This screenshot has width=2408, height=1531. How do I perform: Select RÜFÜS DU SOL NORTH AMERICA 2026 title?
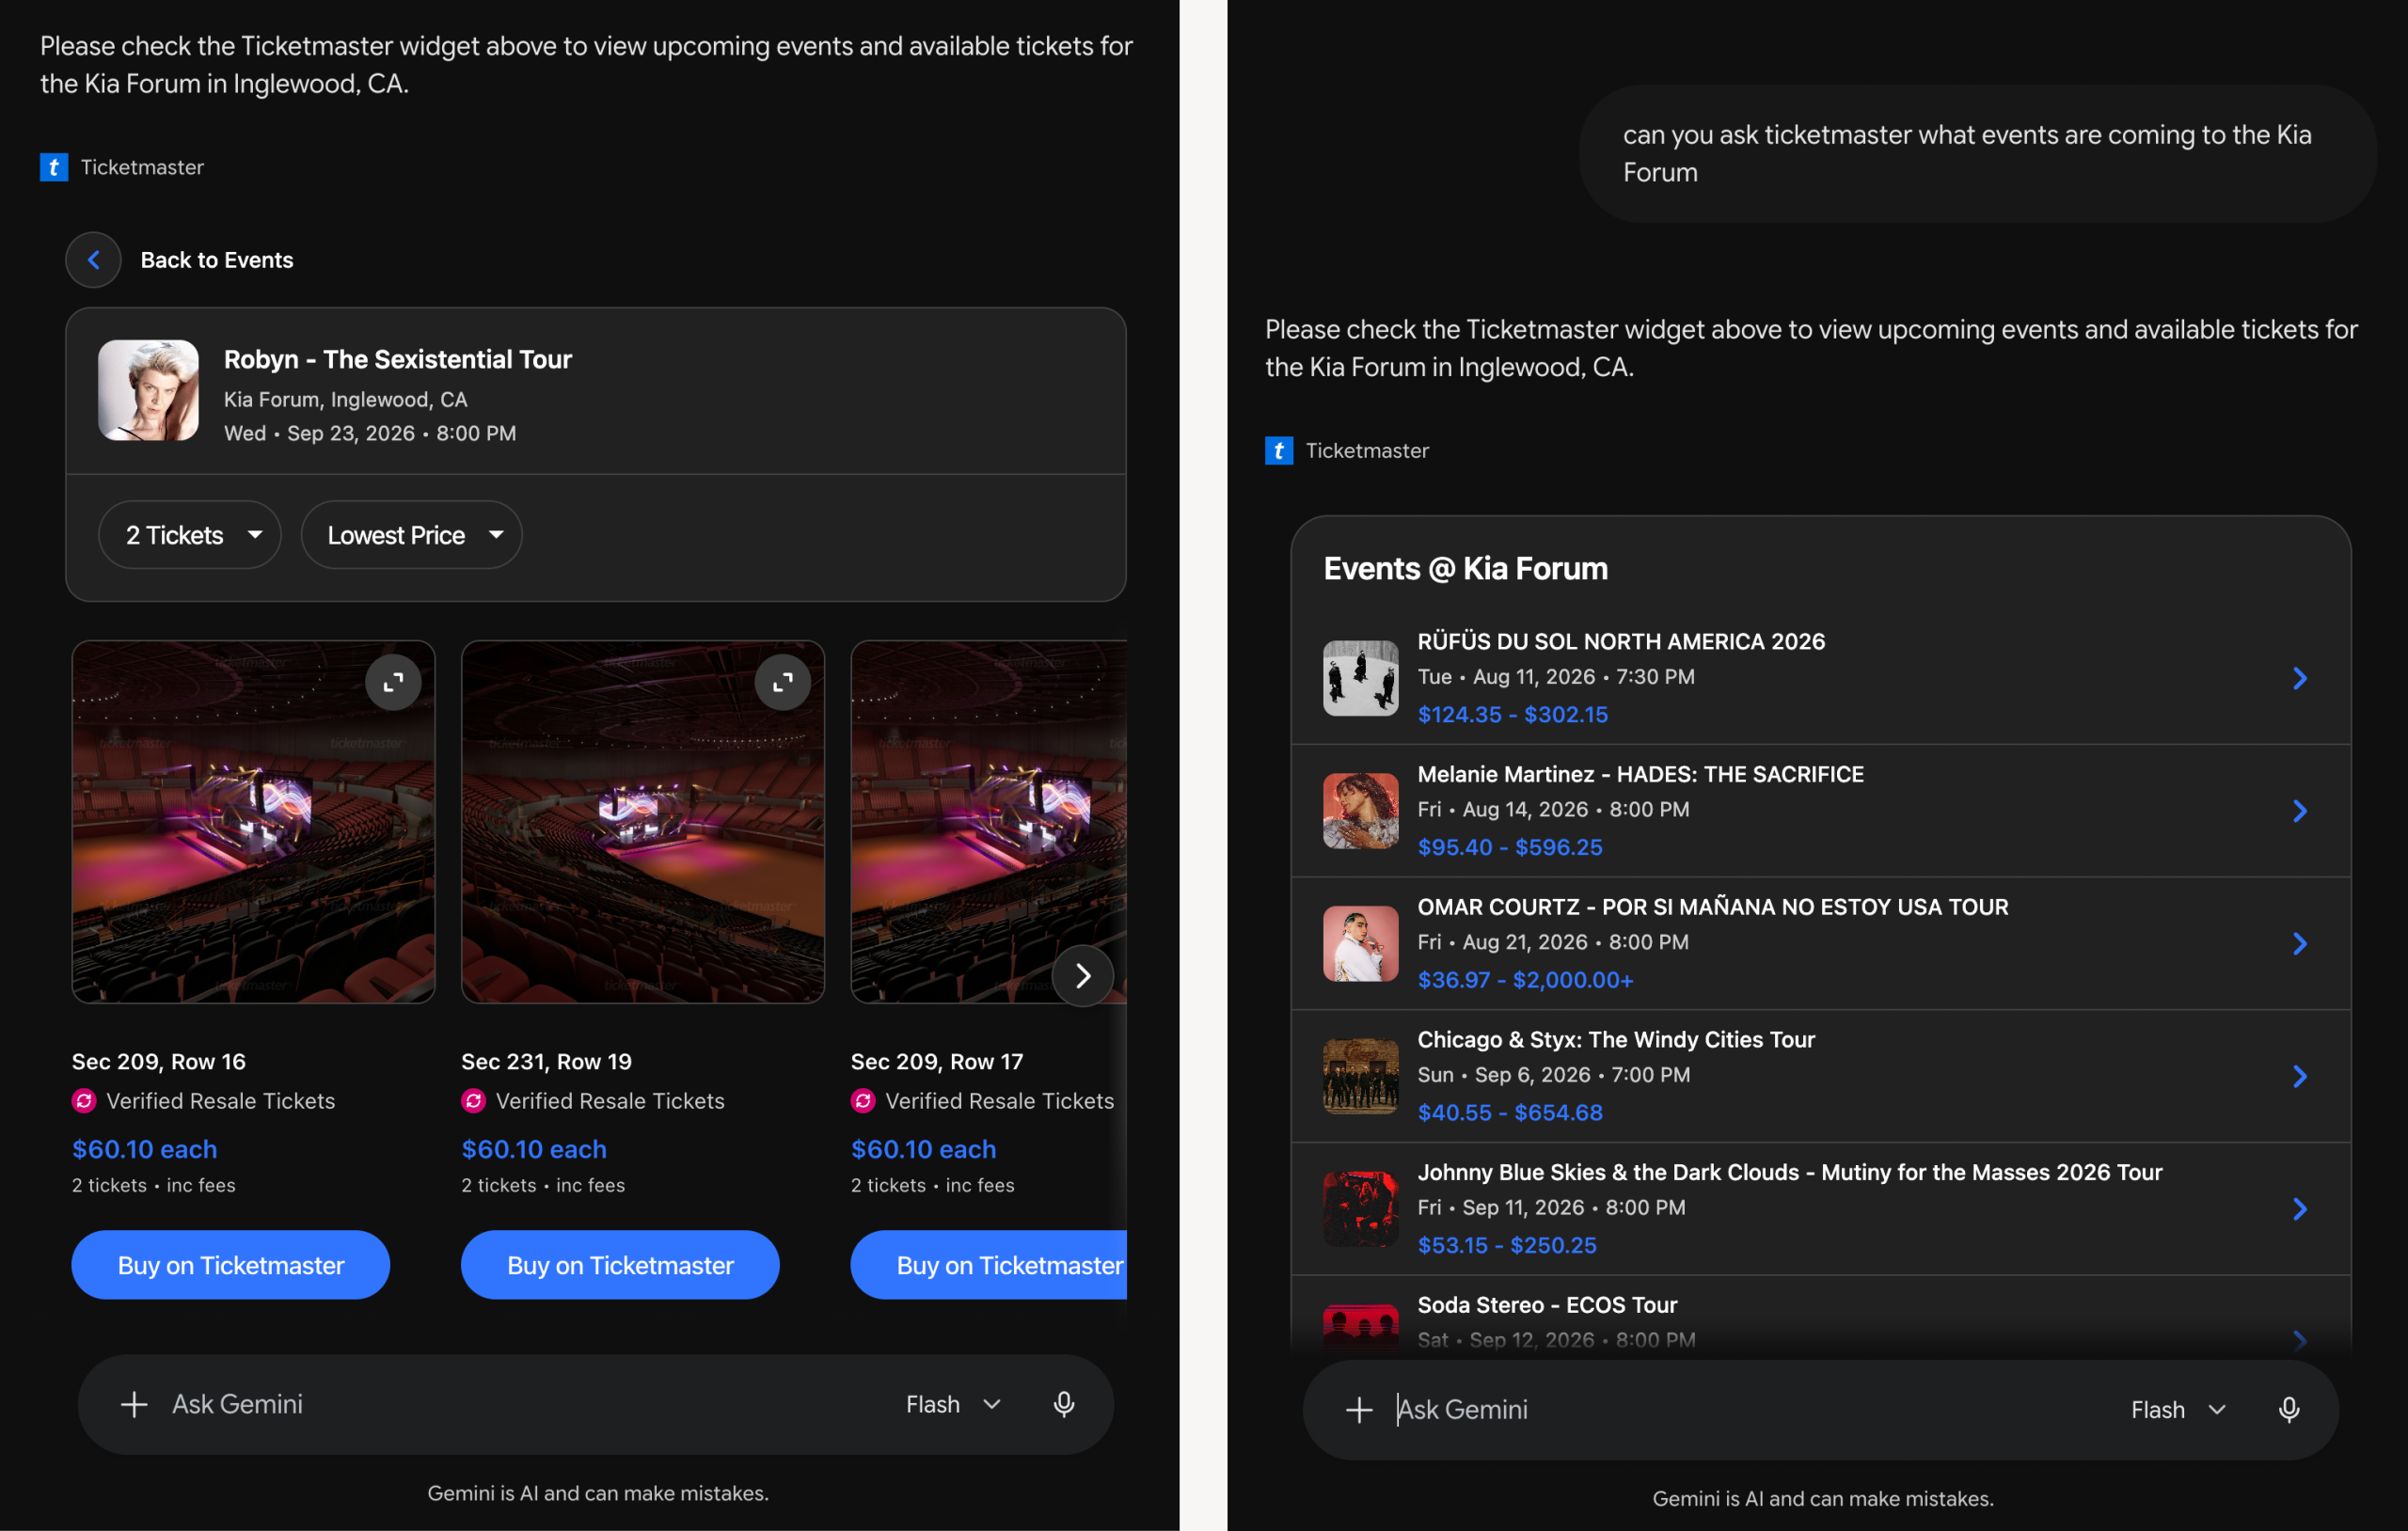point(1621,641)
